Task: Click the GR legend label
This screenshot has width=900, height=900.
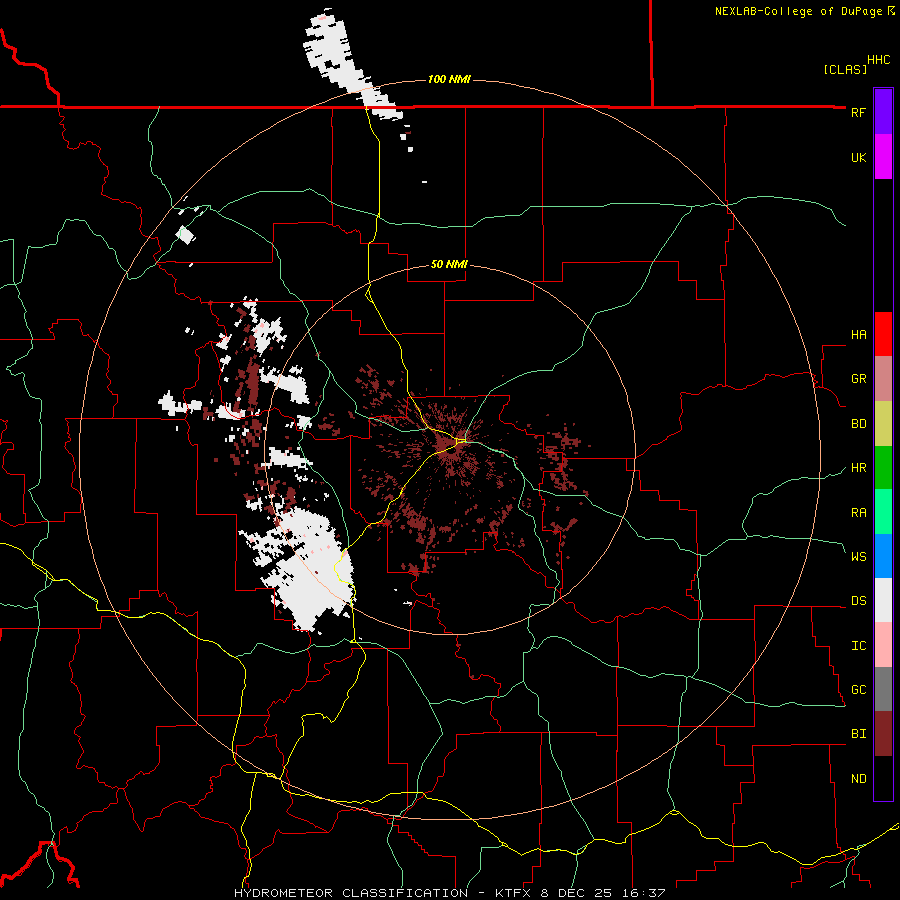Action: coord(858,379)
